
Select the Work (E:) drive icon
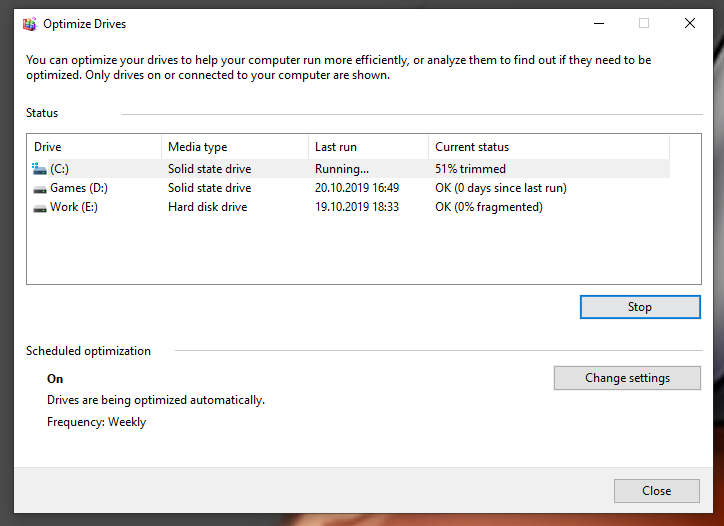click(x=40, y=208)
